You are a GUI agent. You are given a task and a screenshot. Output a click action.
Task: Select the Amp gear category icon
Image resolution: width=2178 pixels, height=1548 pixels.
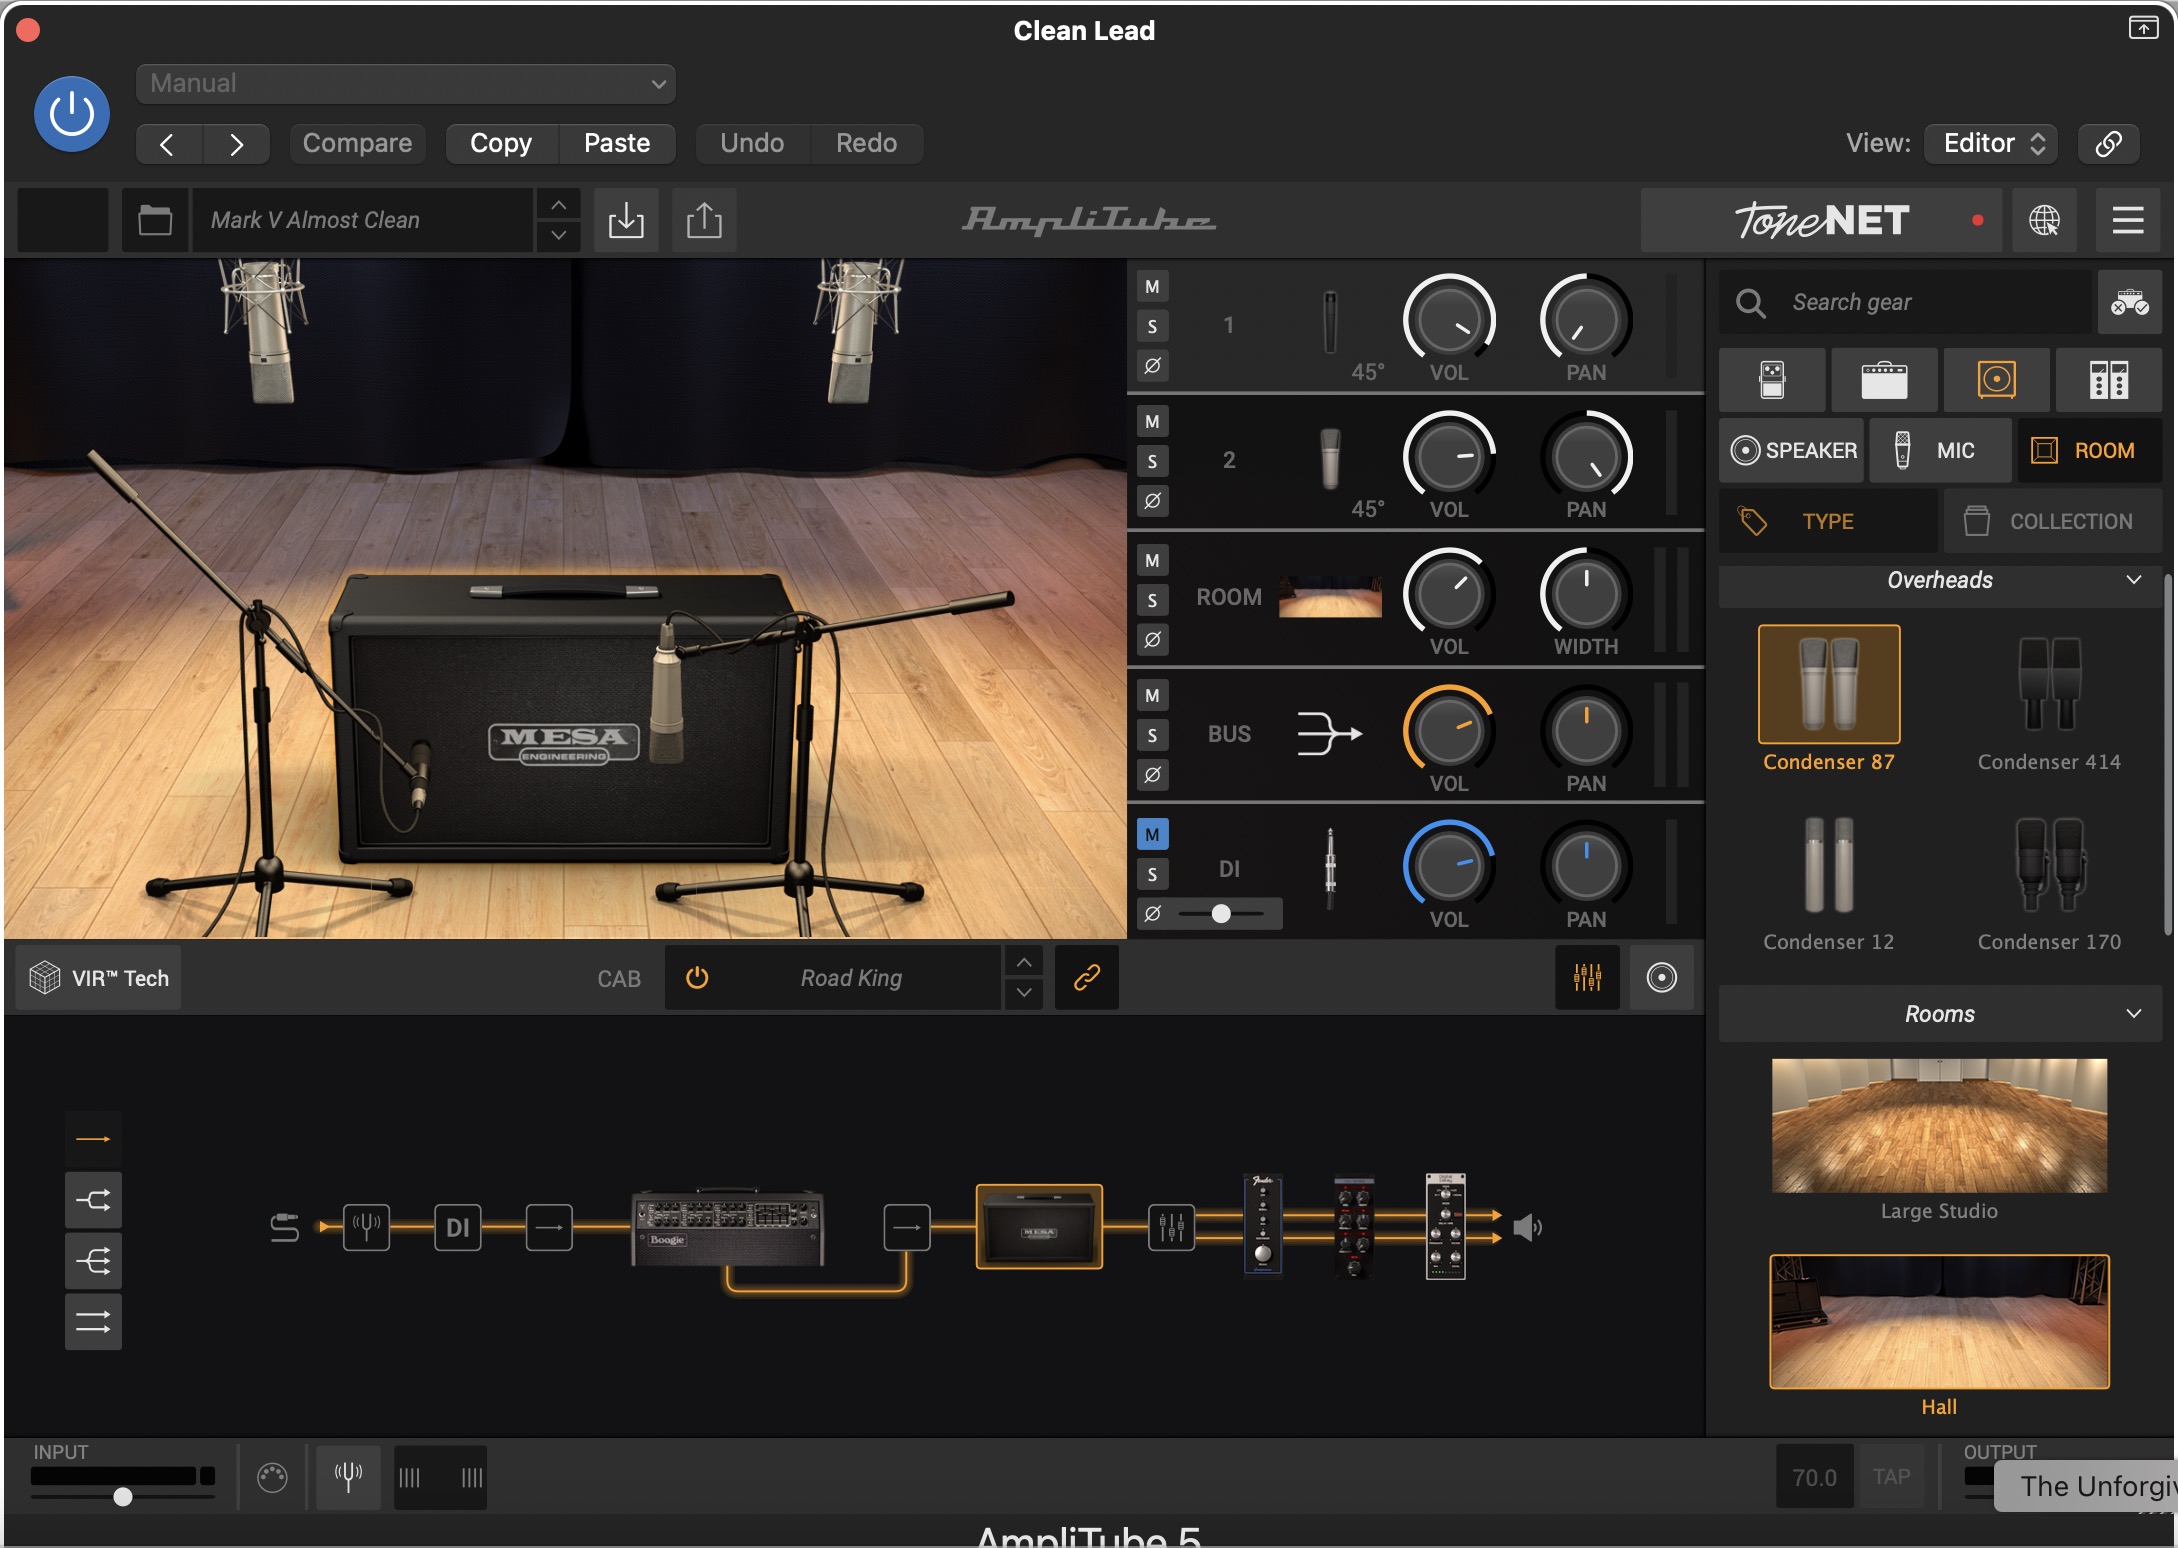tap(1884, 380)
